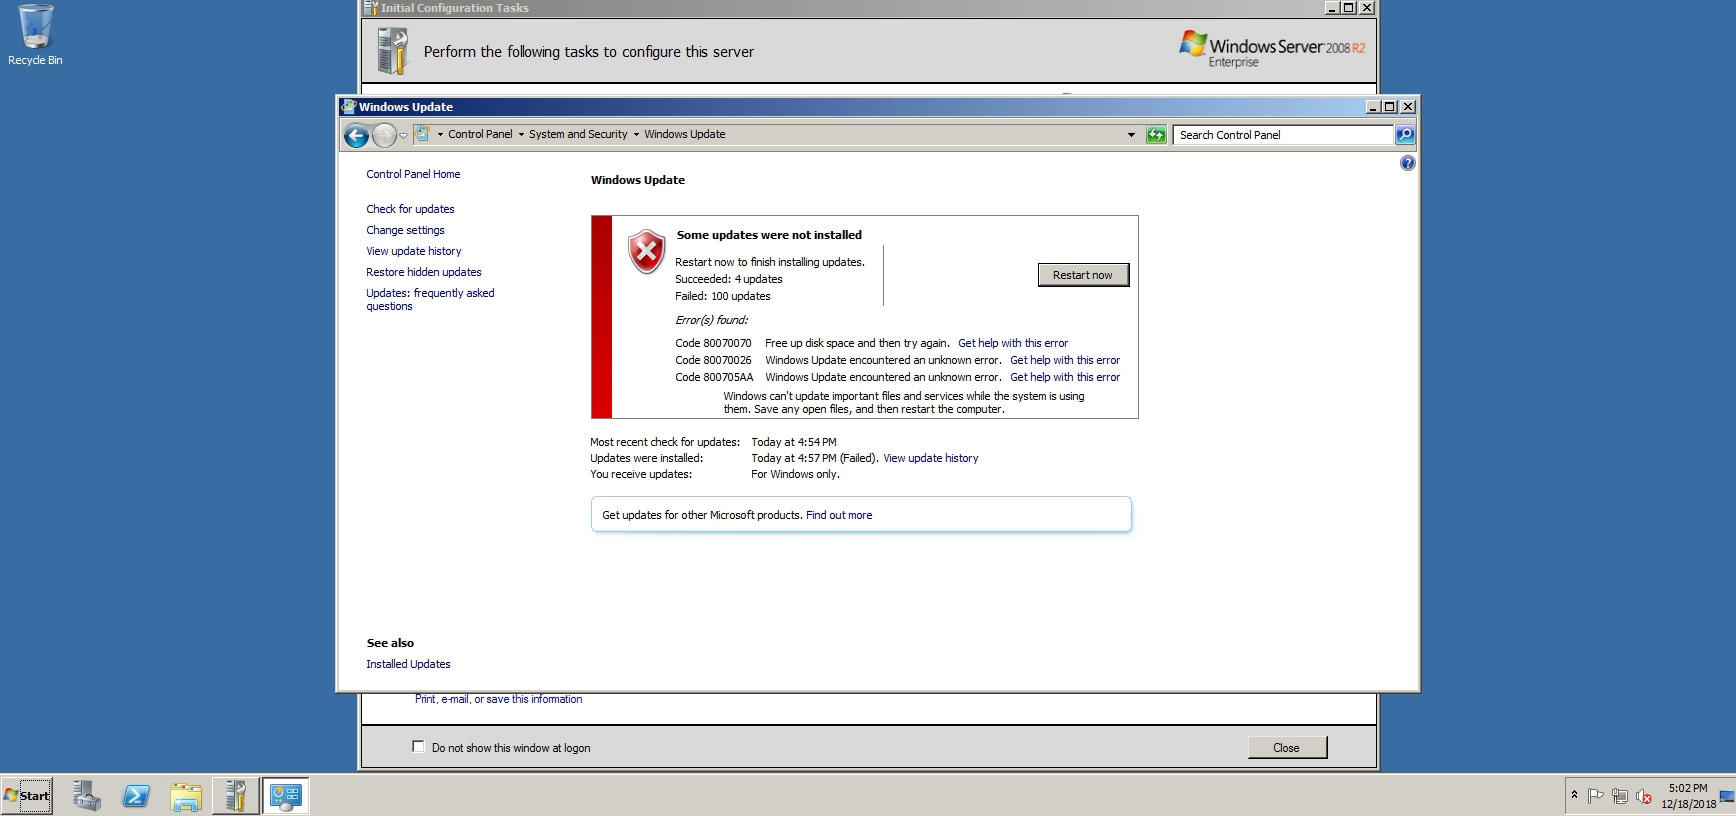Open View update history in sidebar
Screen dimensions: 1736x816
[414, 251]
